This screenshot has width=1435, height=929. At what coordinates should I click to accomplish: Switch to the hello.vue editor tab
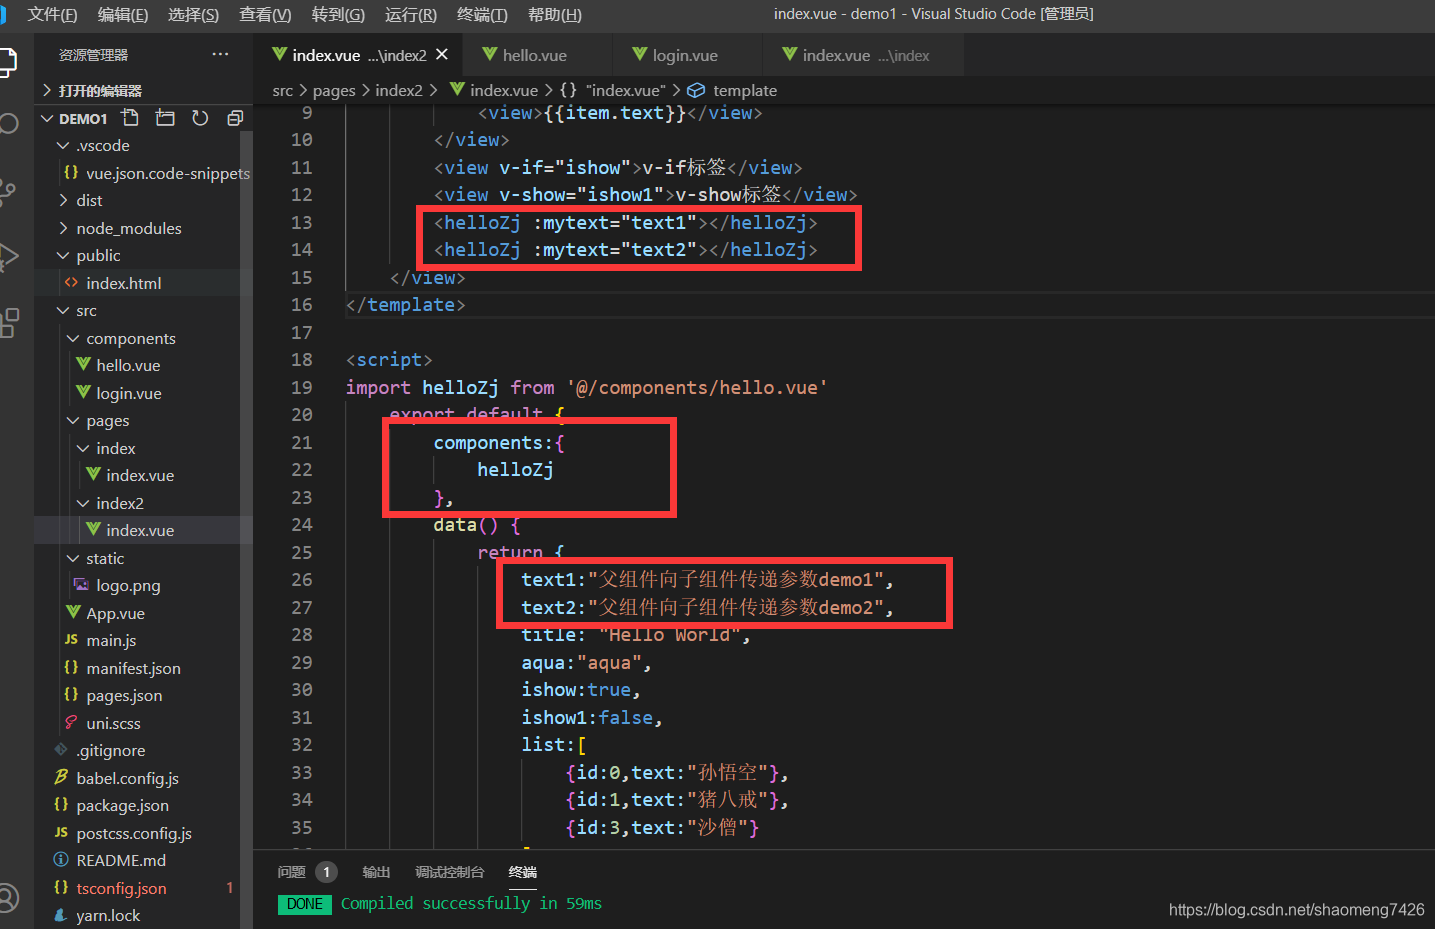536,55
